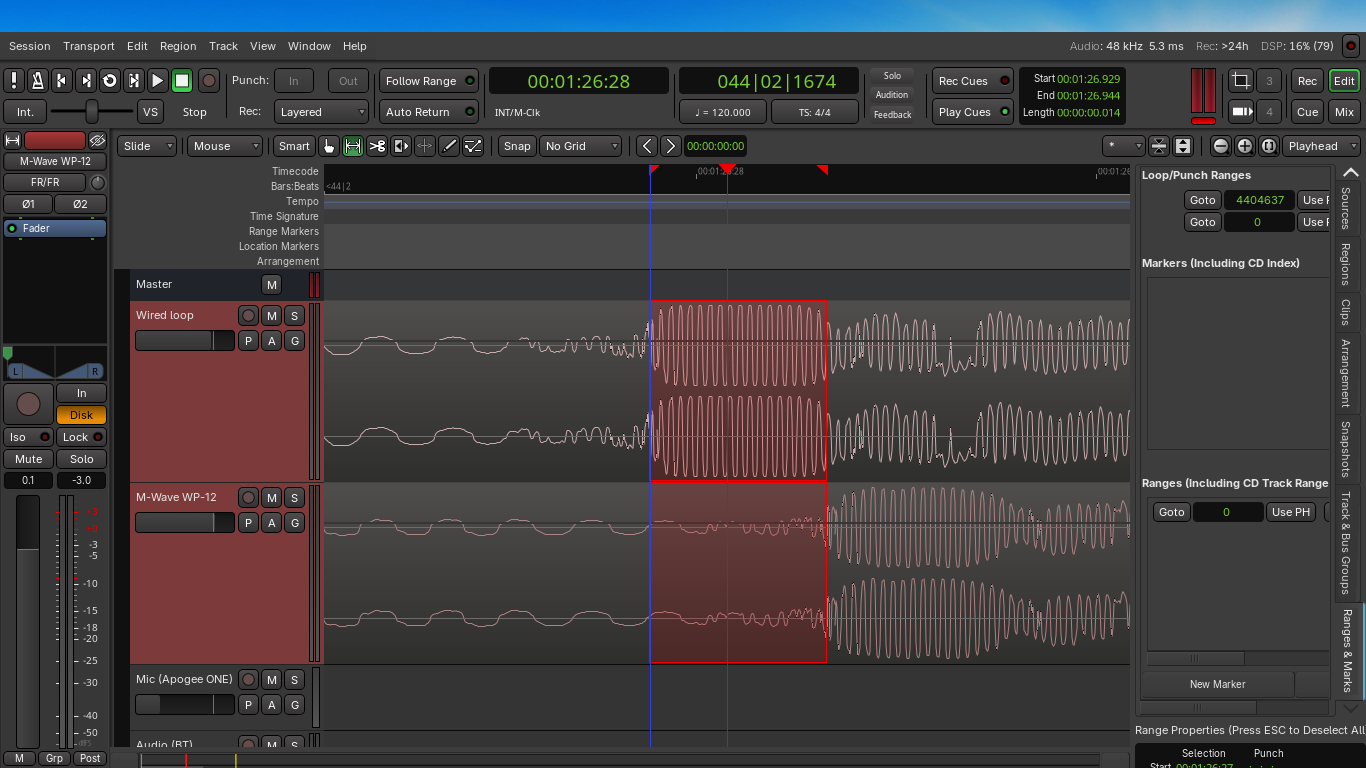Toggle loop playback icon
Viewport: 1366px width, 768px height.
point(110,81)
